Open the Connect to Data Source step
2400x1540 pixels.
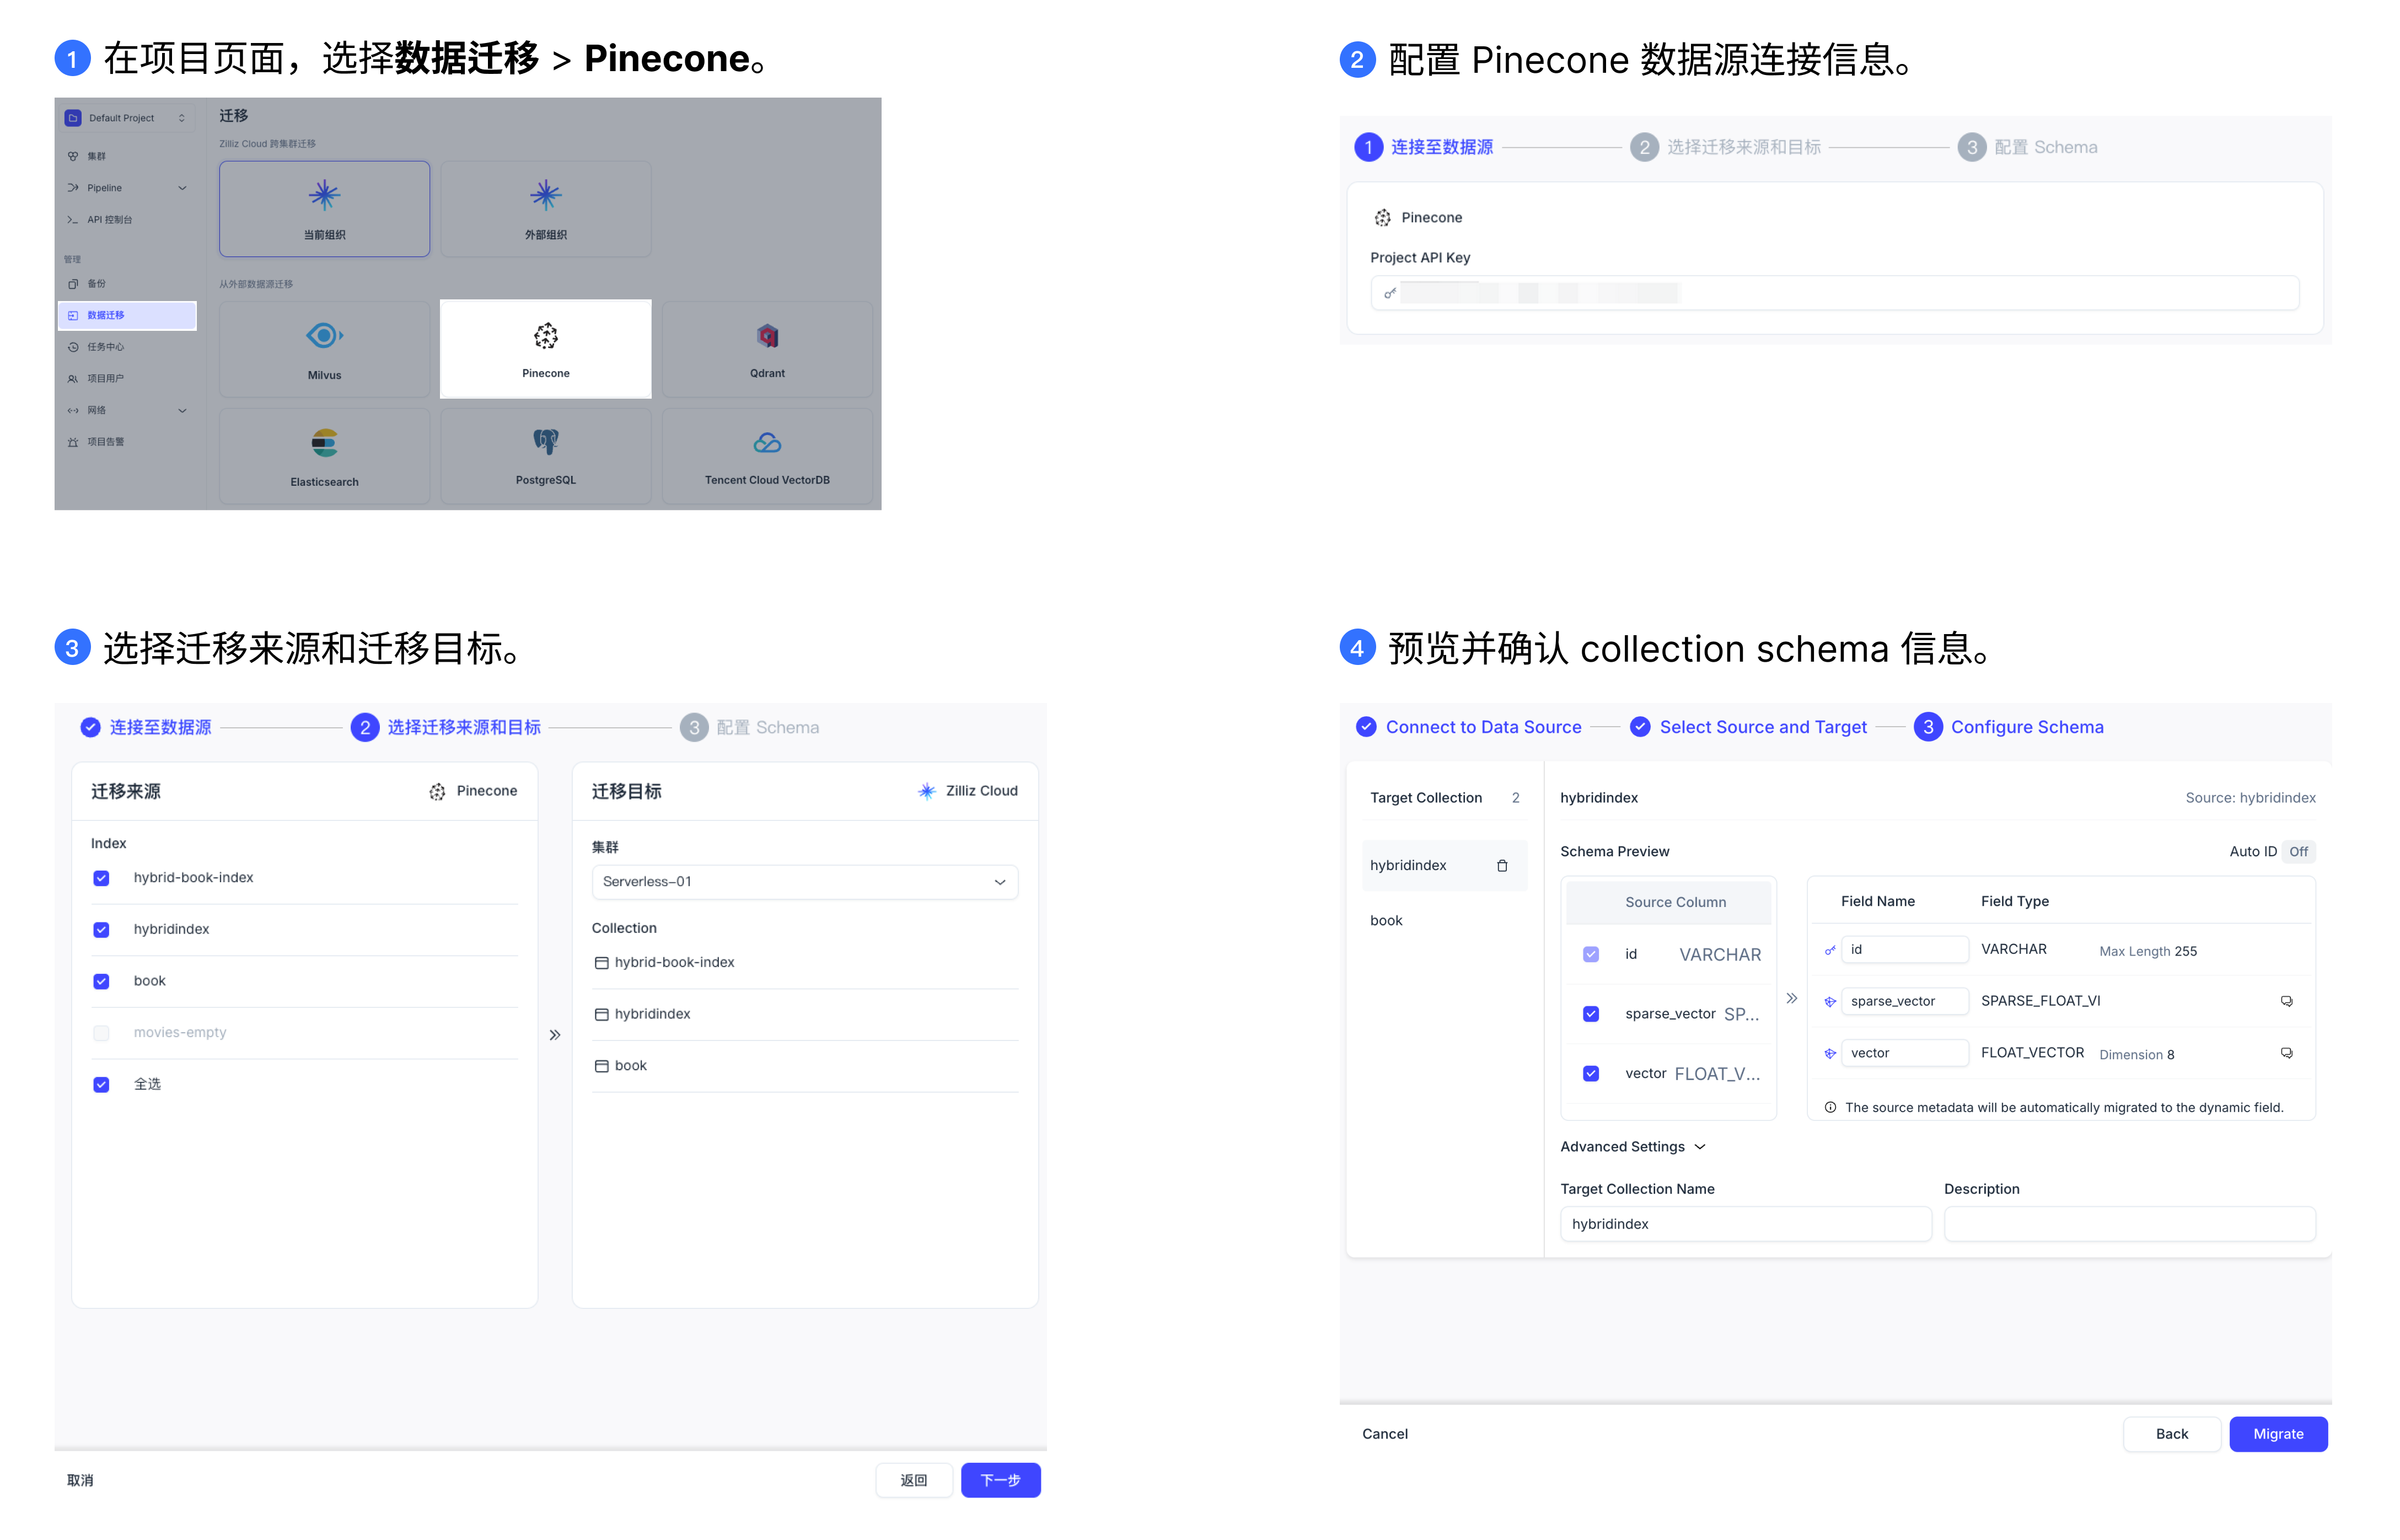click(x=1469, y=727)
